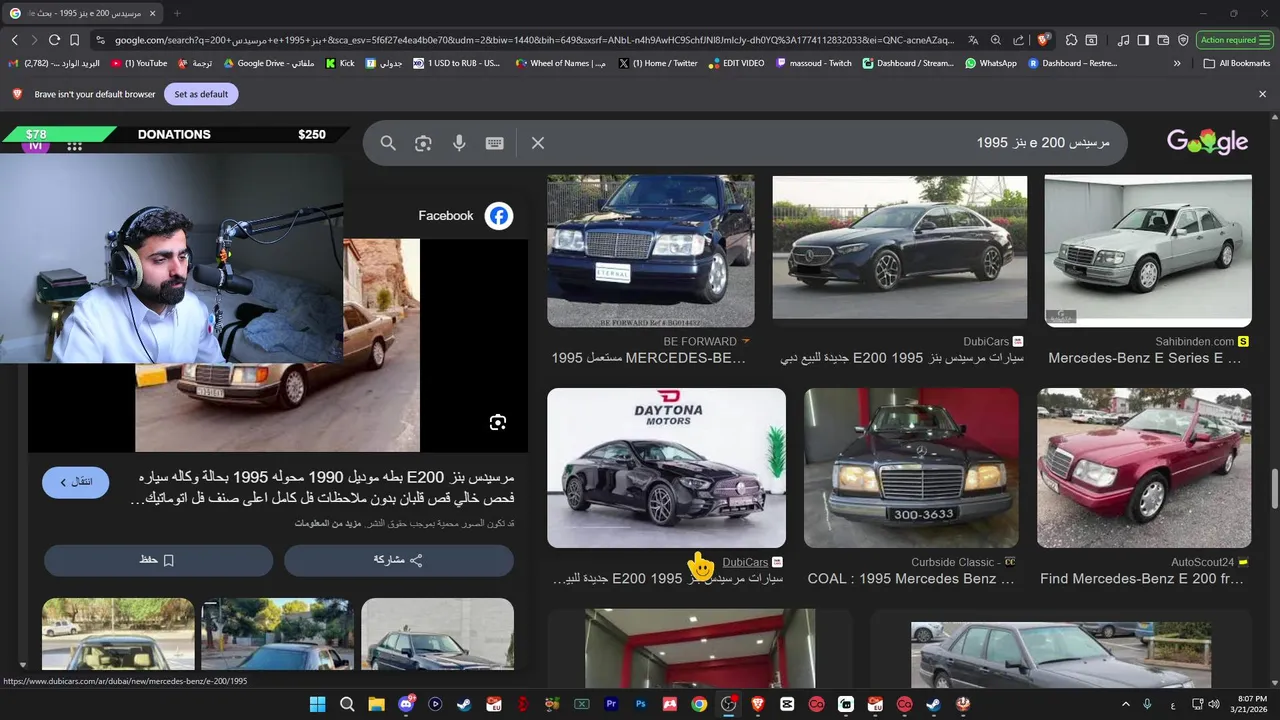Click DubiCars source link under Daytona image
The height and width of the screenshot is (720, 1280).
tap(745, 562)
